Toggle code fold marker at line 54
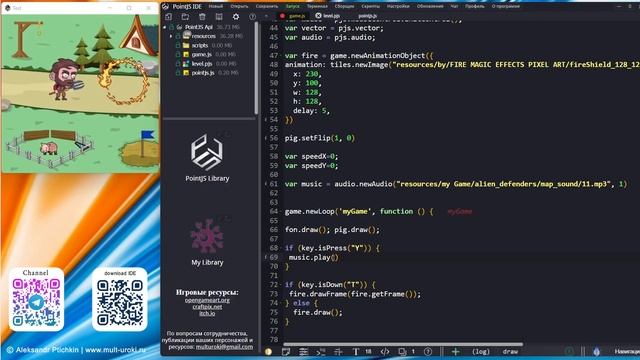Image resolution: width=640 pixels, height=360 pixels. (266, 120)
